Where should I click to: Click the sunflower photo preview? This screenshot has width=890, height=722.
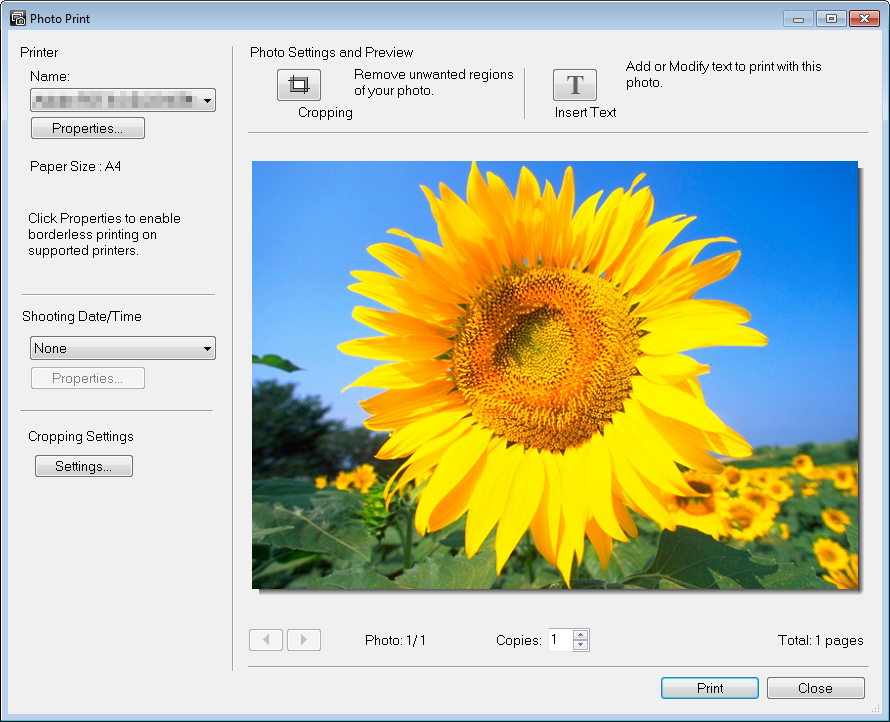click(x=555, y=375)
